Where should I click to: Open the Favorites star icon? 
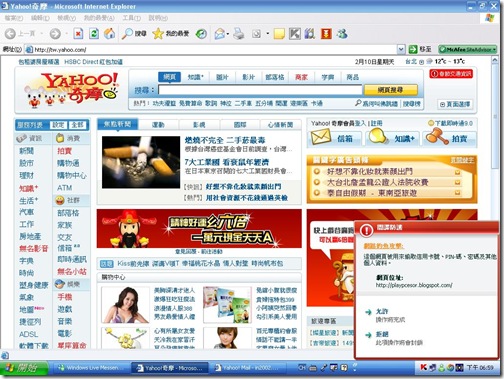[158, 33]
